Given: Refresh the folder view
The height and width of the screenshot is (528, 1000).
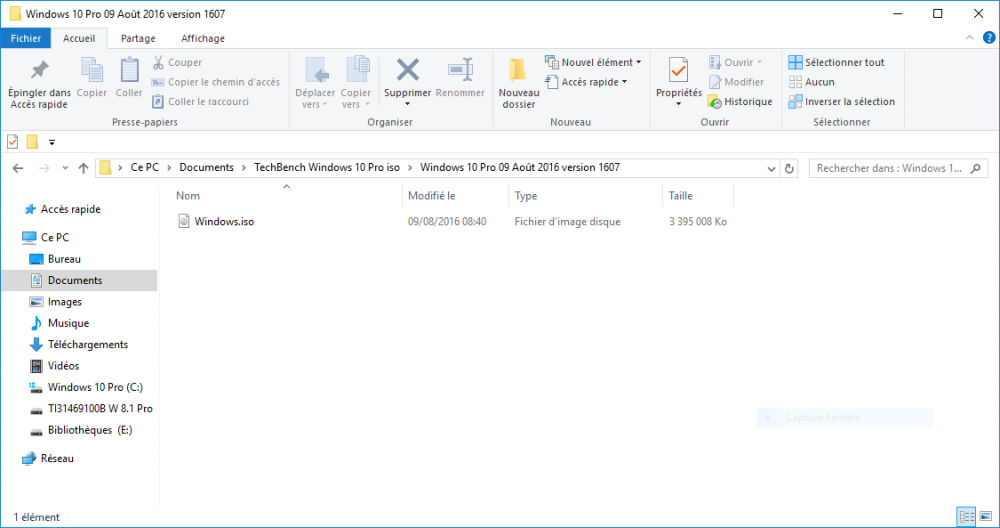Looking at the screenshot, I should pos(789,168).
